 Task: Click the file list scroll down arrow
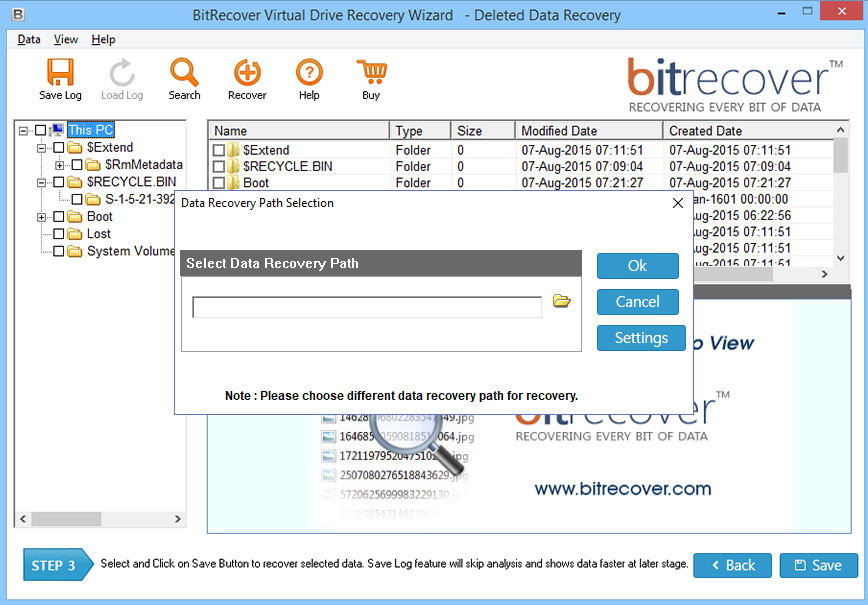point(840,258)
